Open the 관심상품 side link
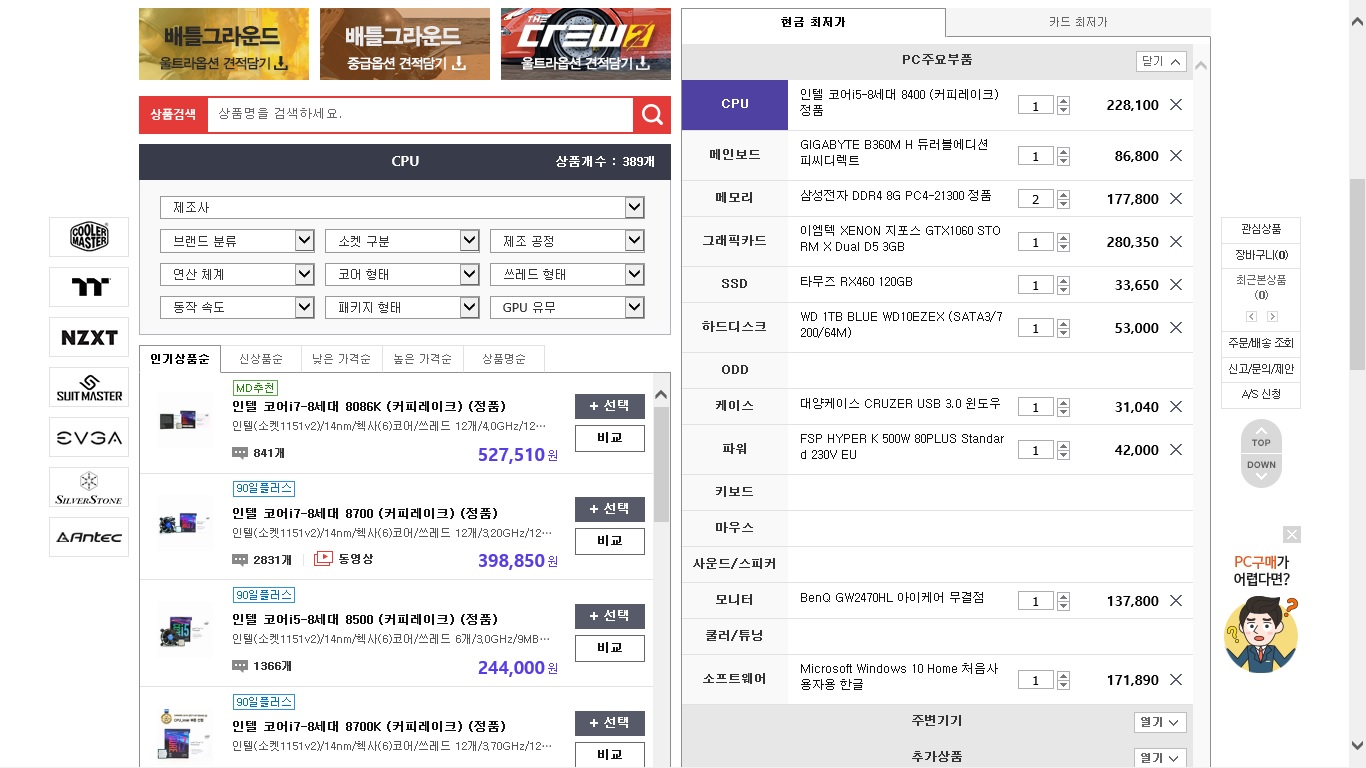 1261,230
